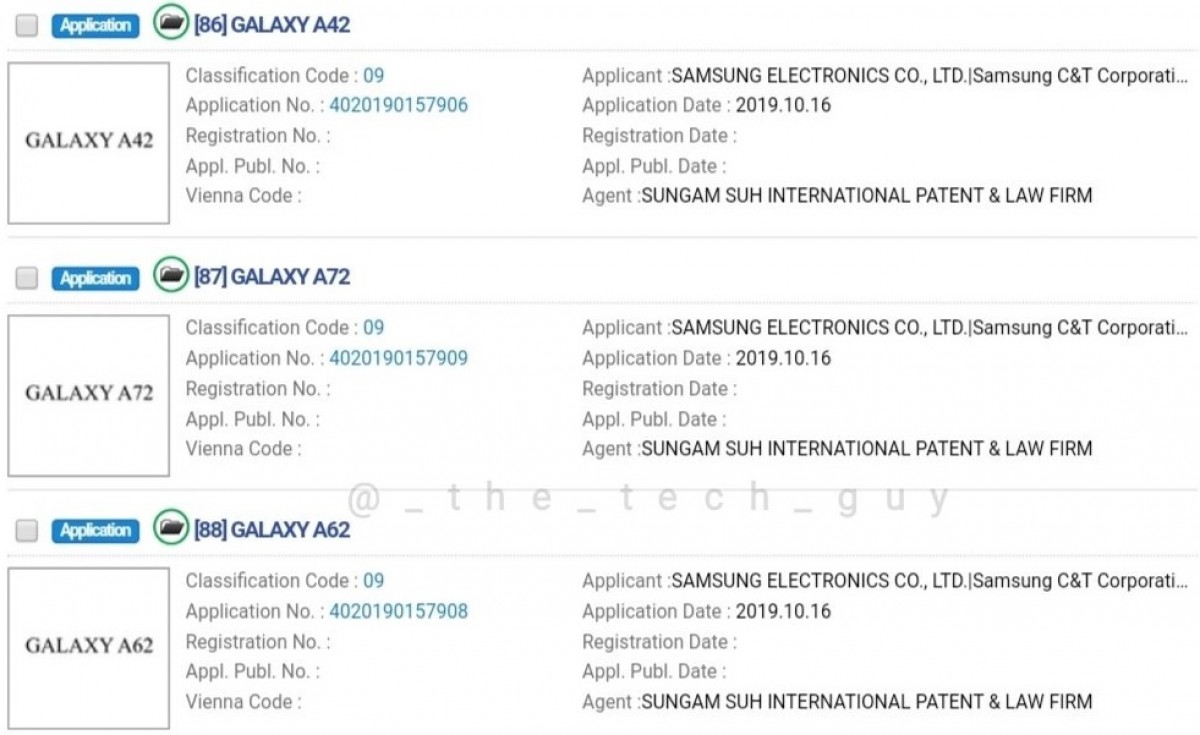
Task: Open the folder icon beside Galaxy A42
Action: click(x=171, y=23)
